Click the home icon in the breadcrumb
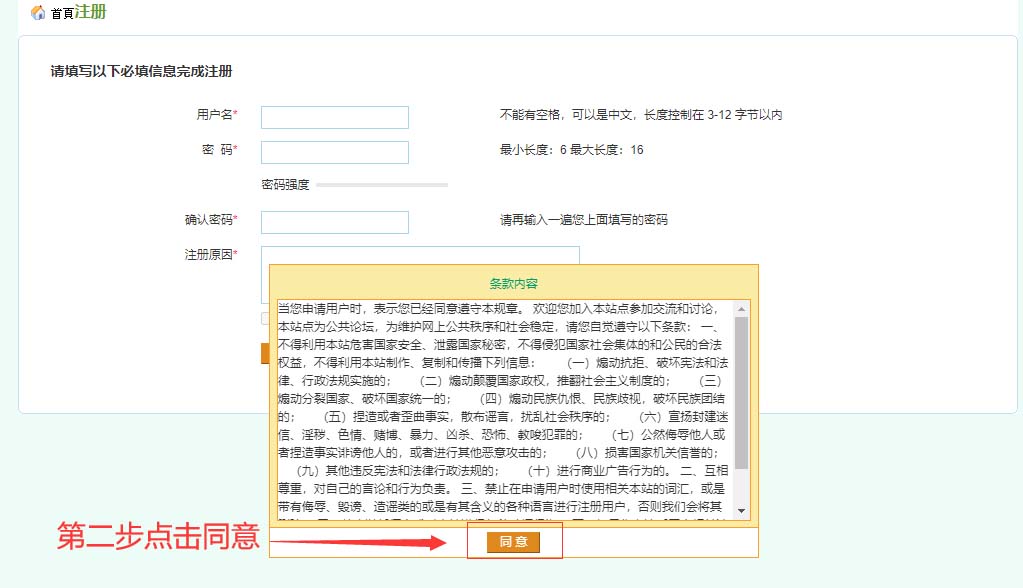This screenshot has width=1023, height=588. pyautogui.click(x=38, y=14)
